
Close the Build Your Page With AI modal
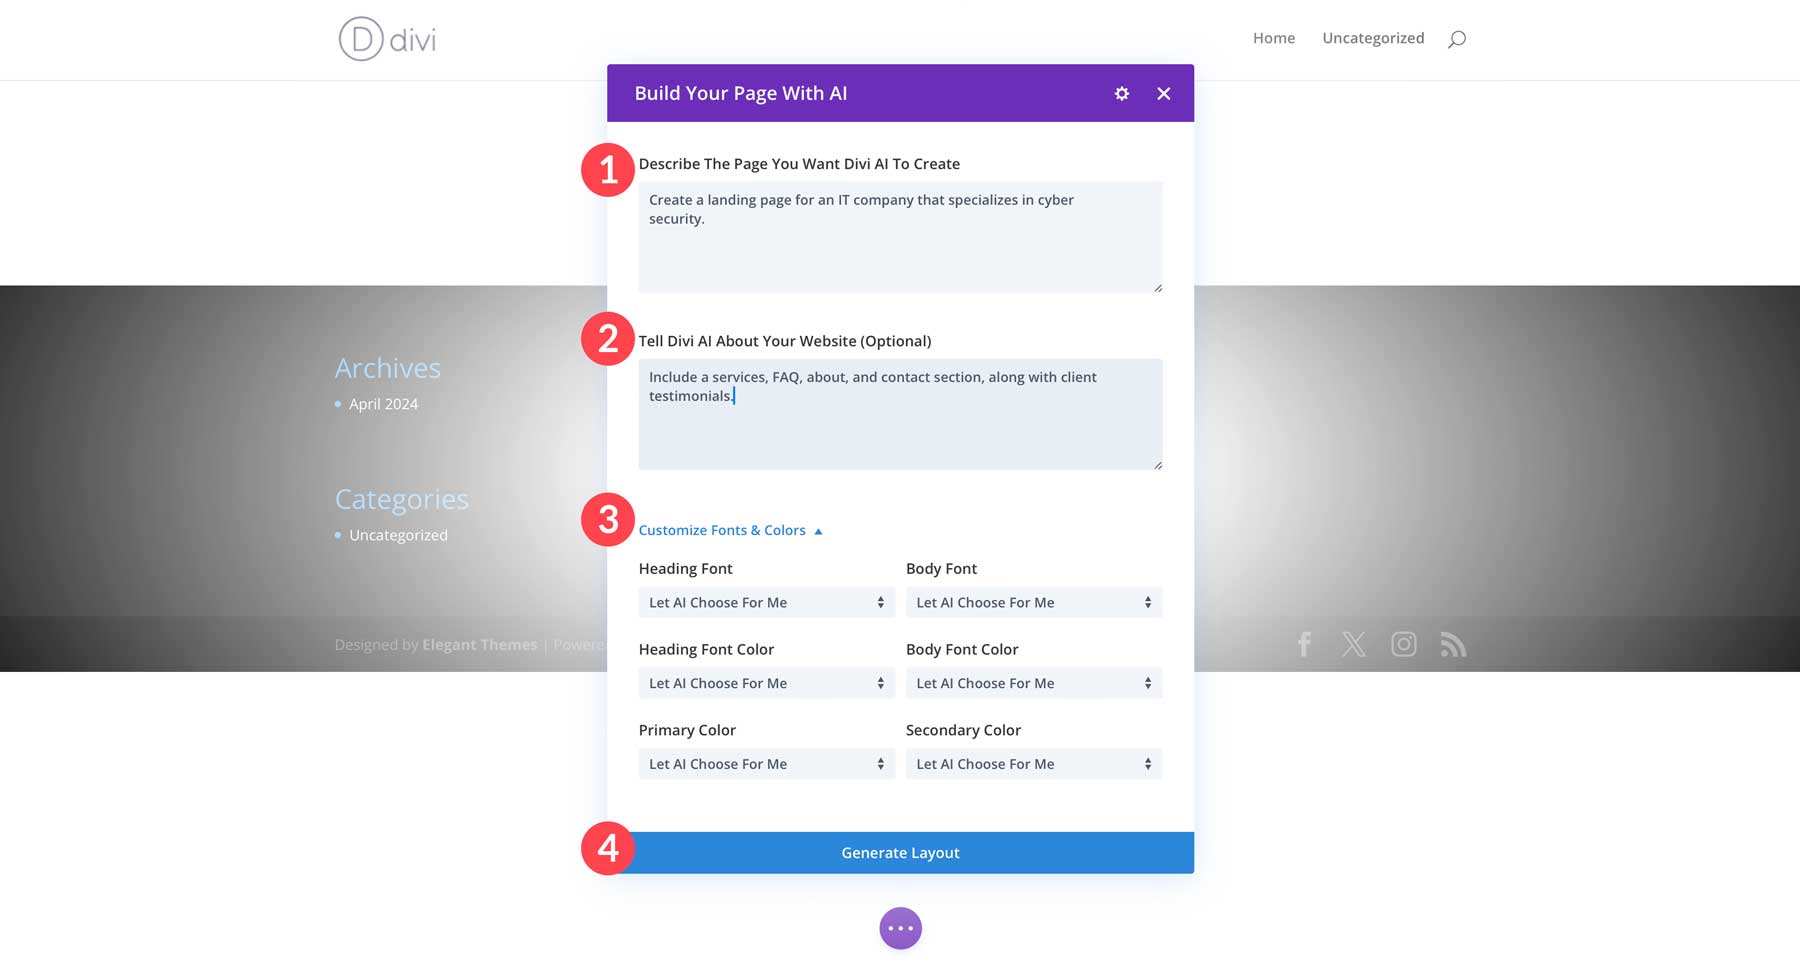pyautogui.click(x=1163, y=93)
